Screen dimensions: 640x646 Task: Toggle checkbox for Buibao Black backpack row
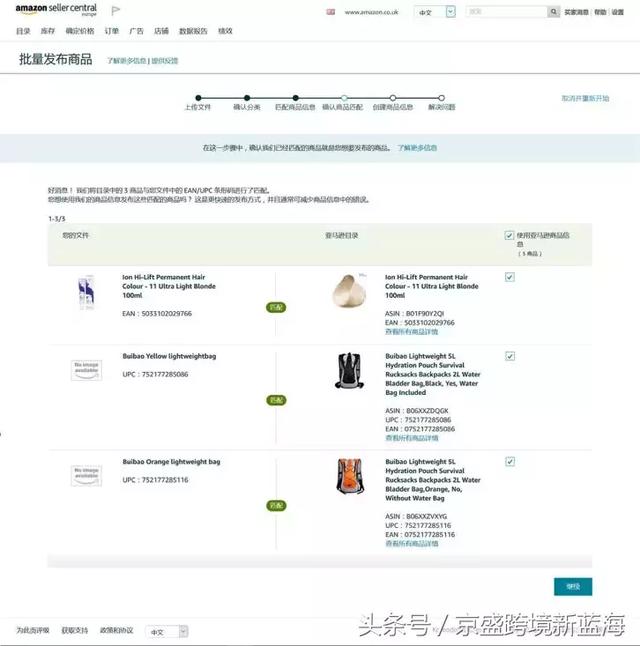click(x=510, y=356)
